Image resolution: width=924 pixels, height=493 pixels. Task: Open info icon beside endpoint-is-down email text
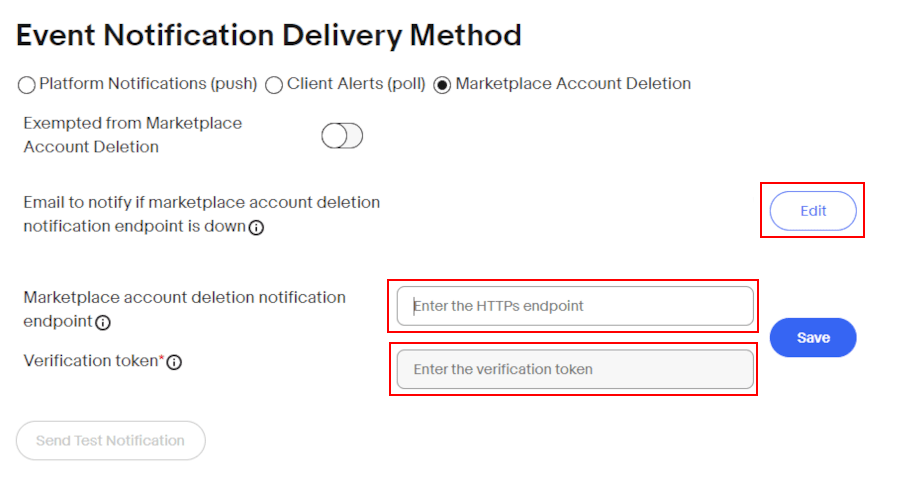click(x=256, y=227)
